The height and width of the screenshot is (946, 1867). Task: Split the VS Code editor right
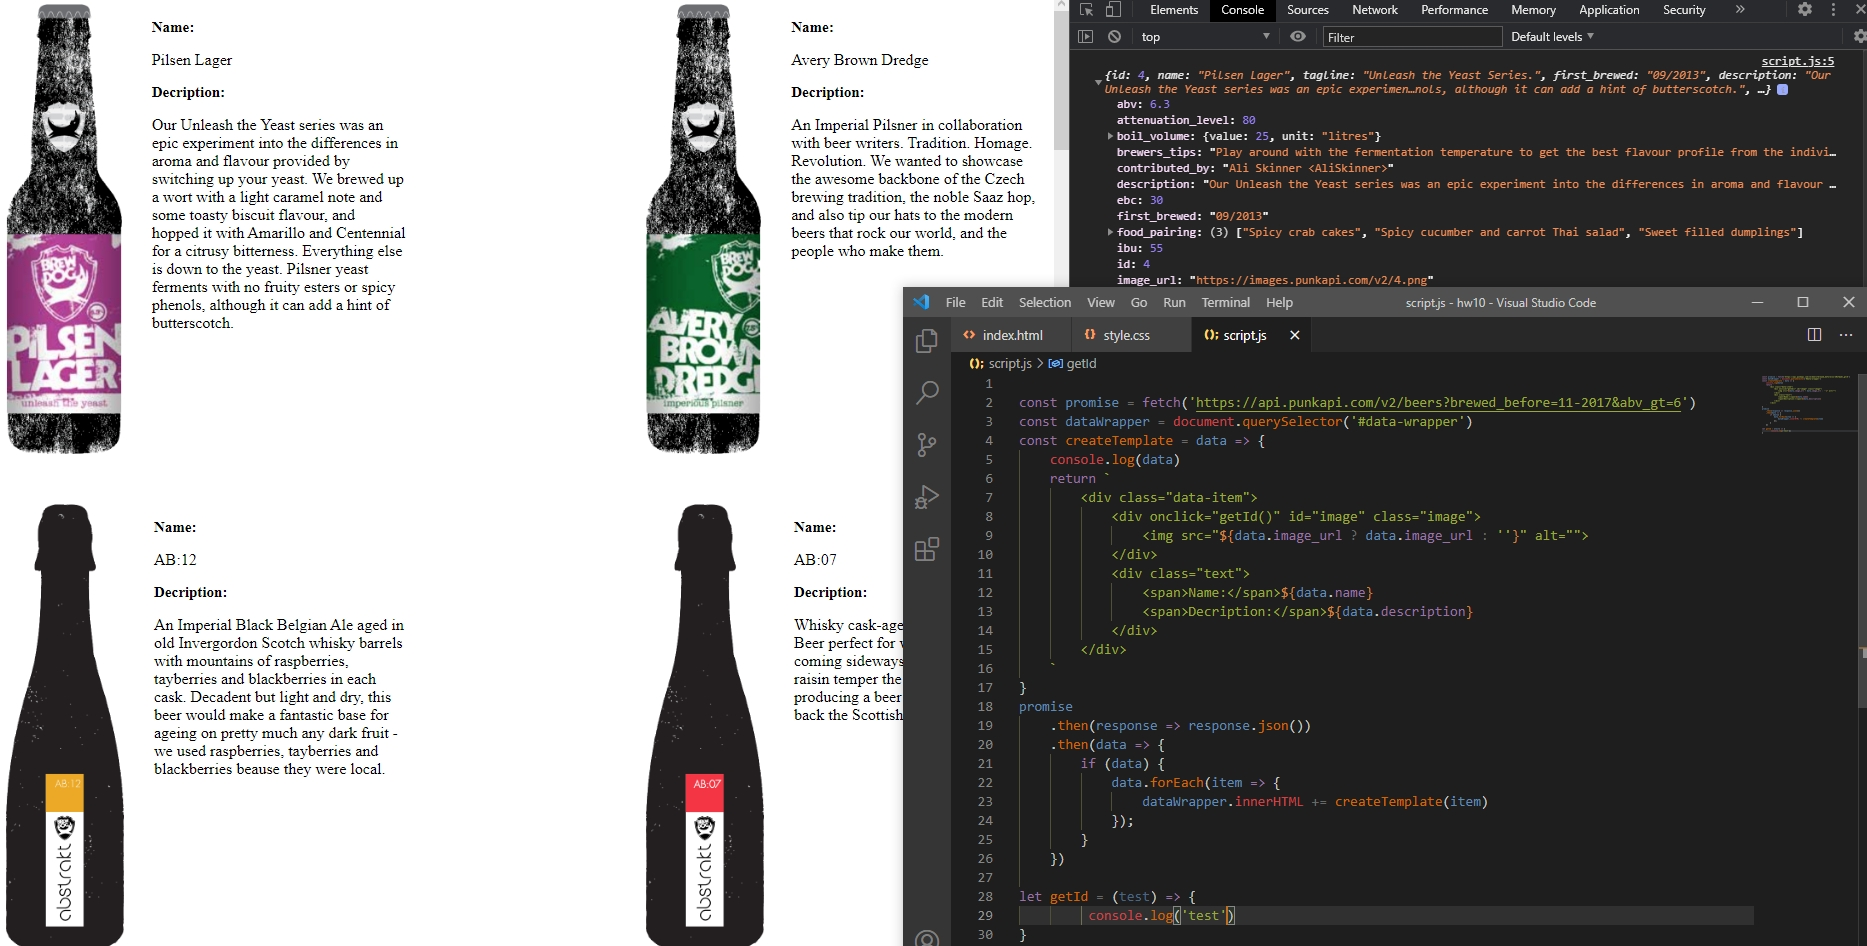click(1814, 335)
